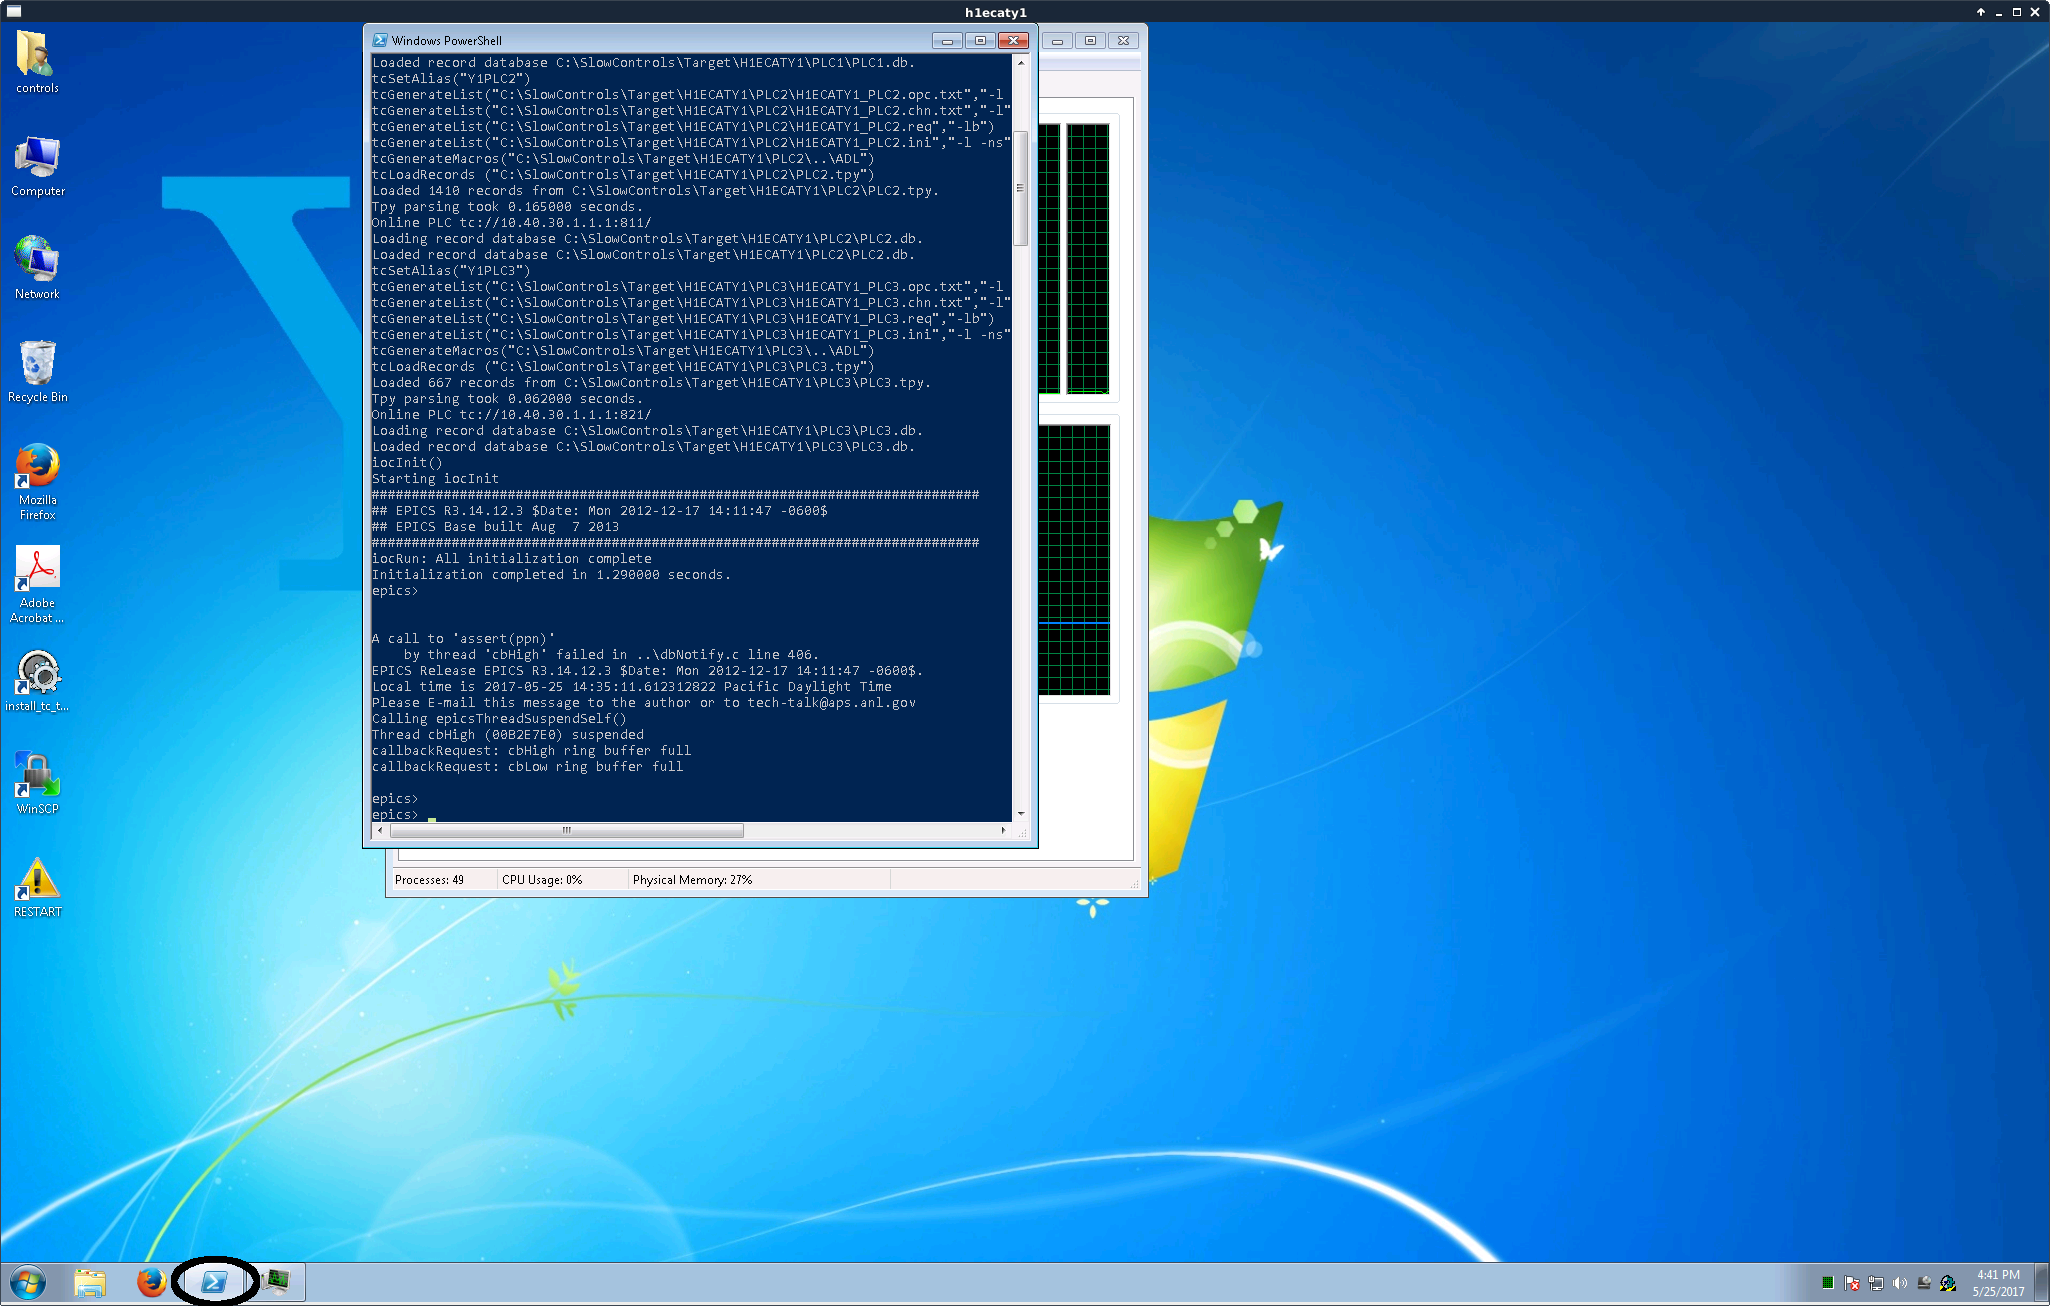Click PowerShell horizontal scroll left arrow
The height and width of the screenshot is (1306, 2050).
[x=380, y=830]
